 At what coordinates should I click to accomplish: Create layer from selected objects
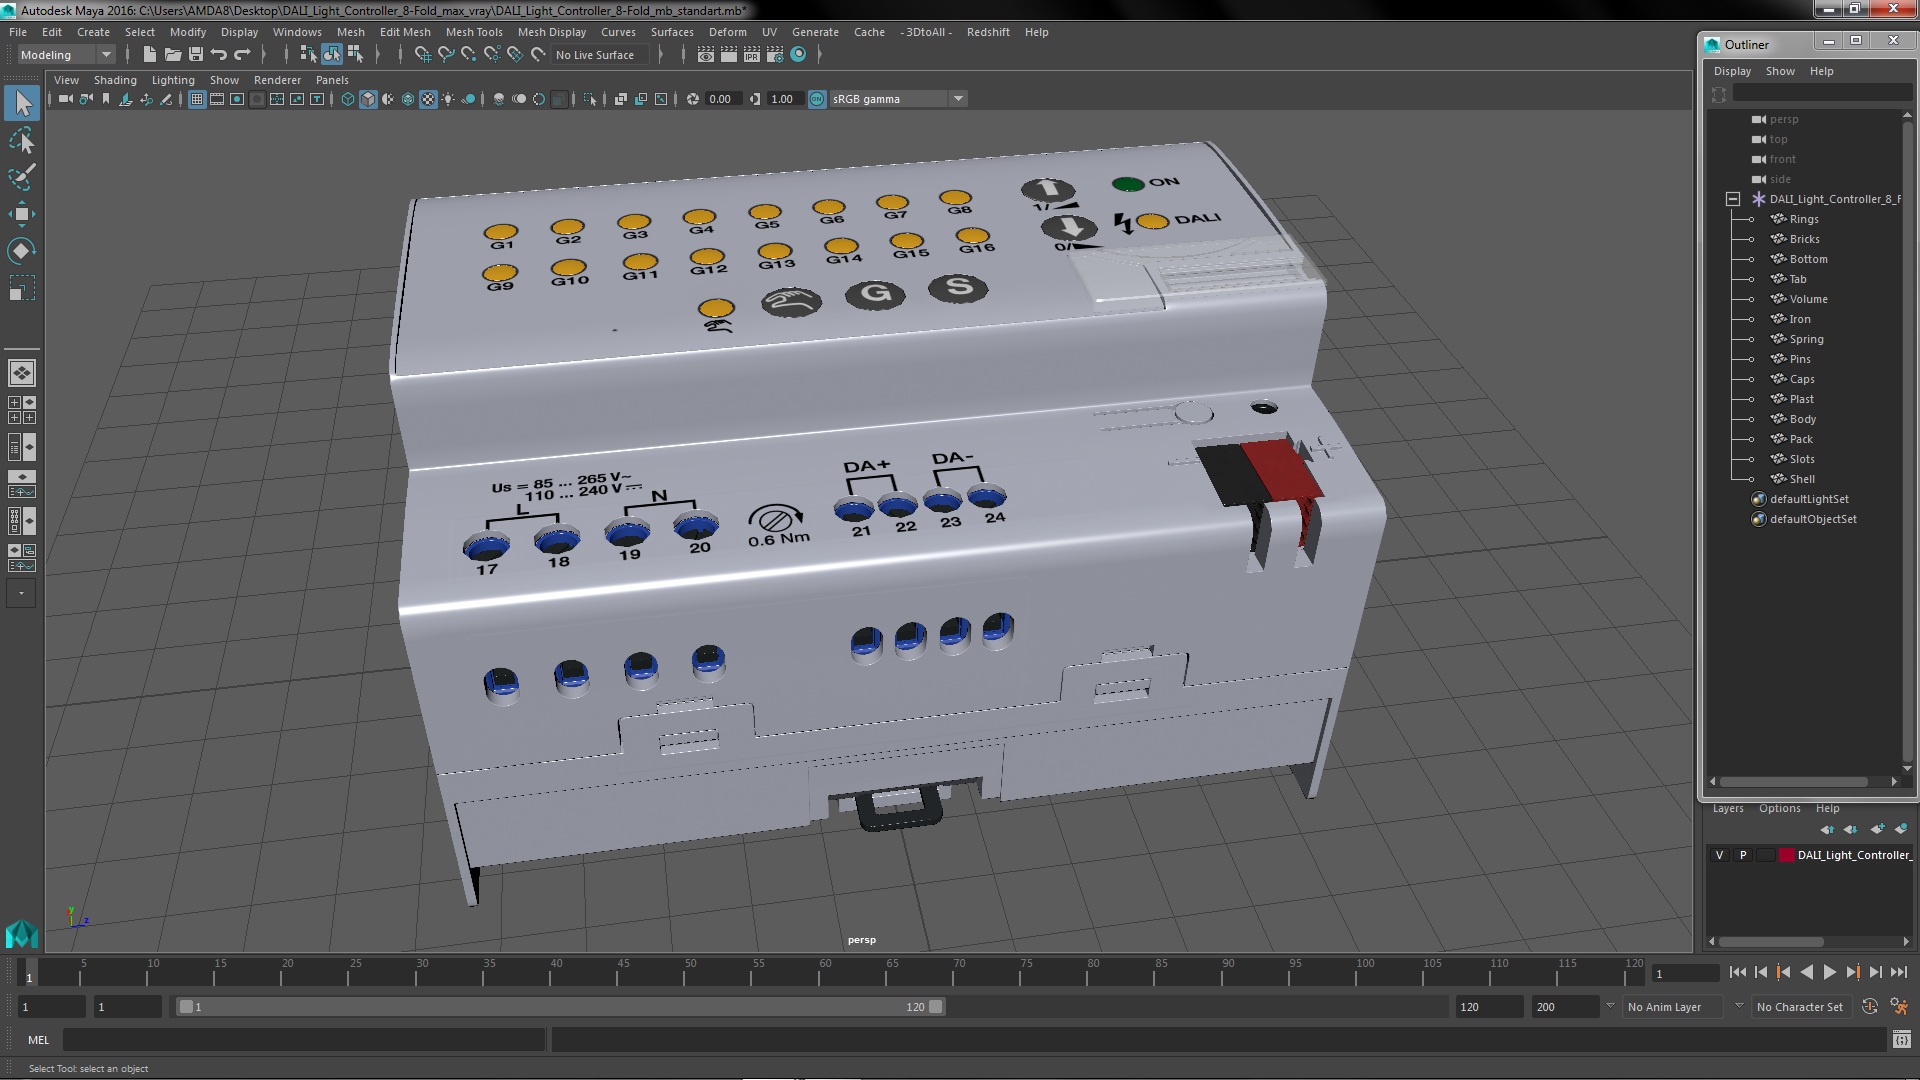pos(1900,829)
